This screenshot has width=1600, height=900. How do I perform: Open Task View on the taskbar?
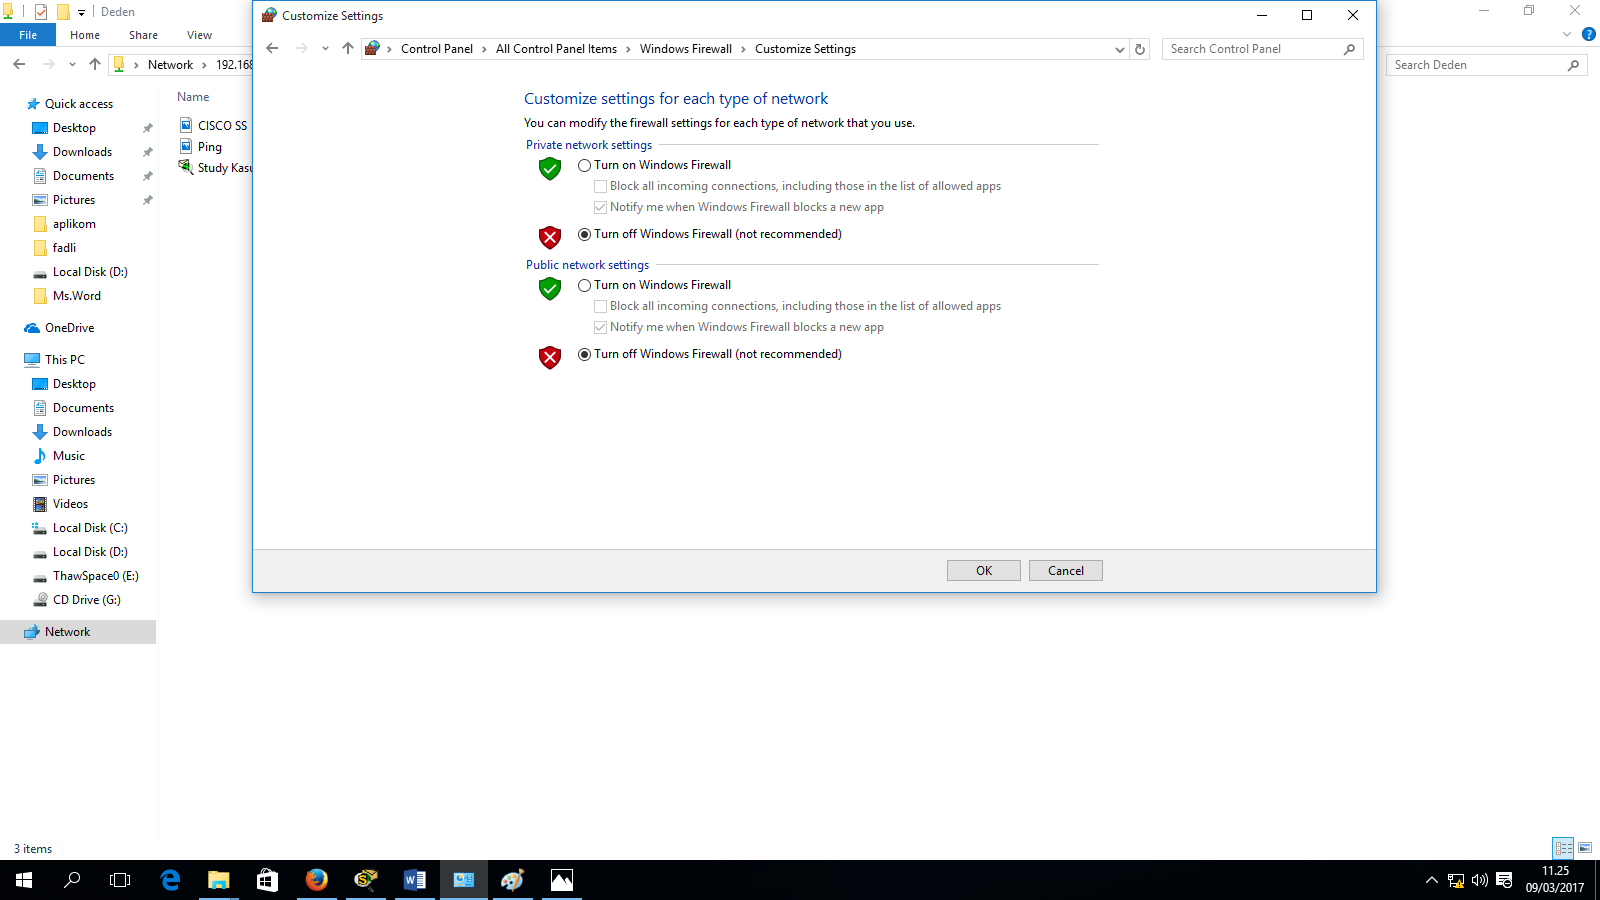(x=120, y=880)
